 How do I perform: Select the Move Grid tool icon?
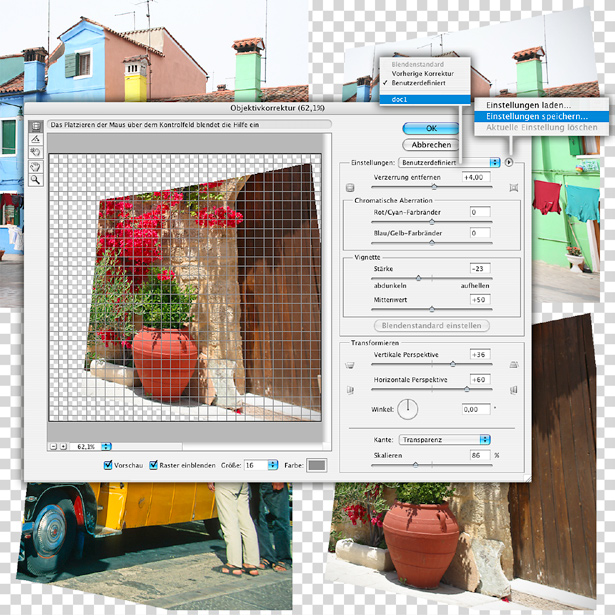point(36,153)
